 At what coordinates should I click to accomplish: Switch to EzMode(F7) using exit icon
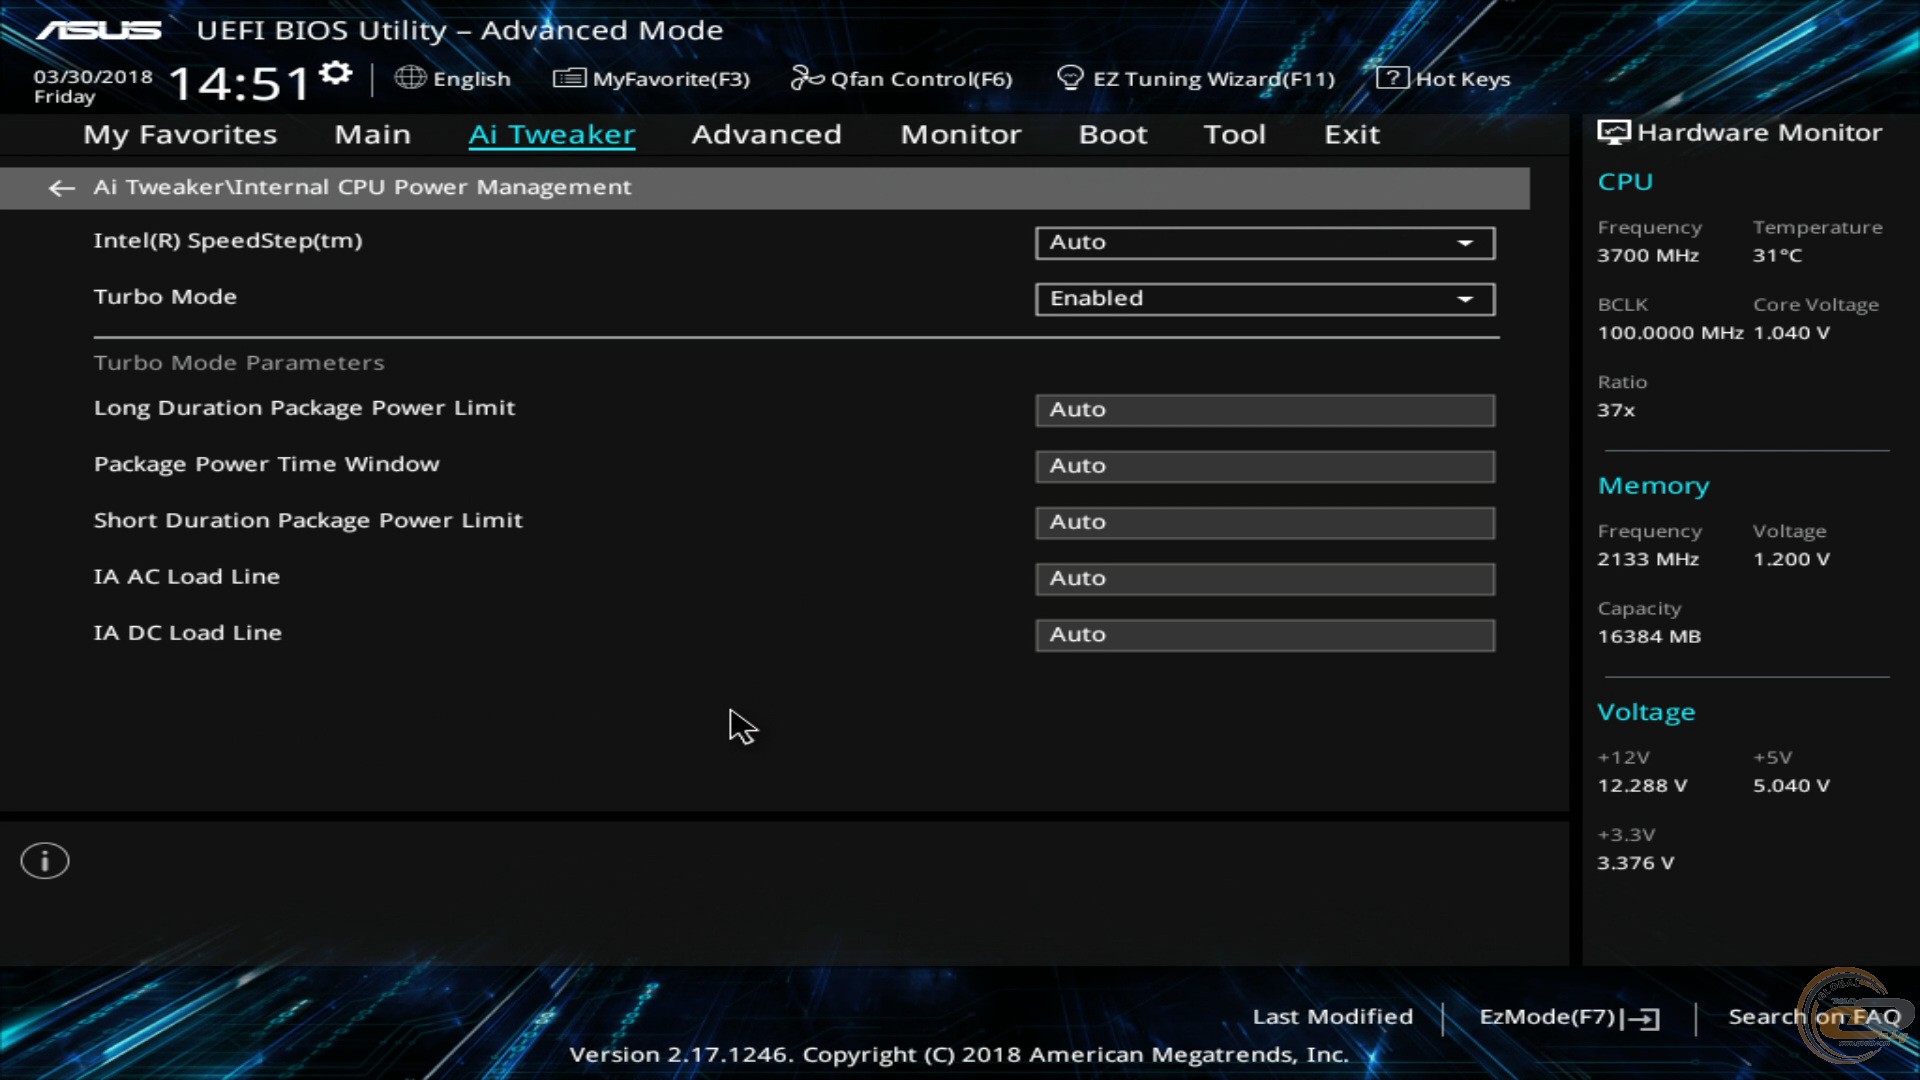coord(1643,1018)
